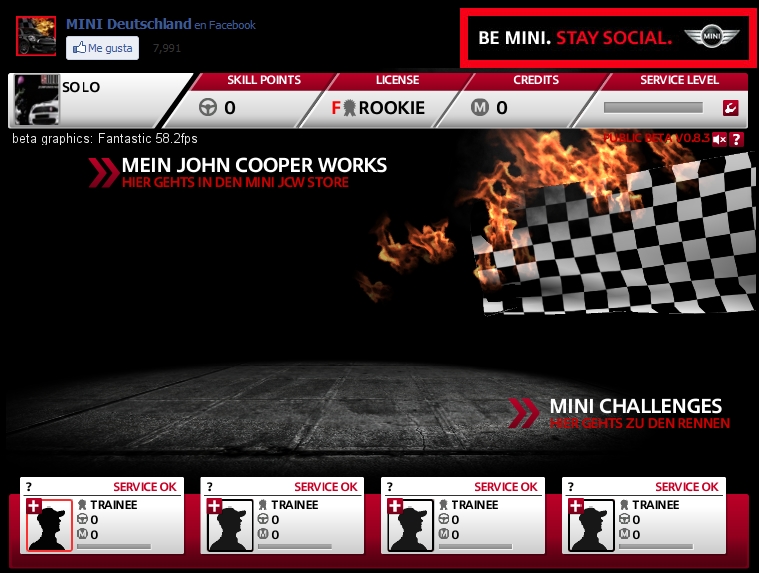The height and width of the screenshot is (573, 759).
Task: Click the steering wheel icon on third trainee card
Action: (443, 519)
